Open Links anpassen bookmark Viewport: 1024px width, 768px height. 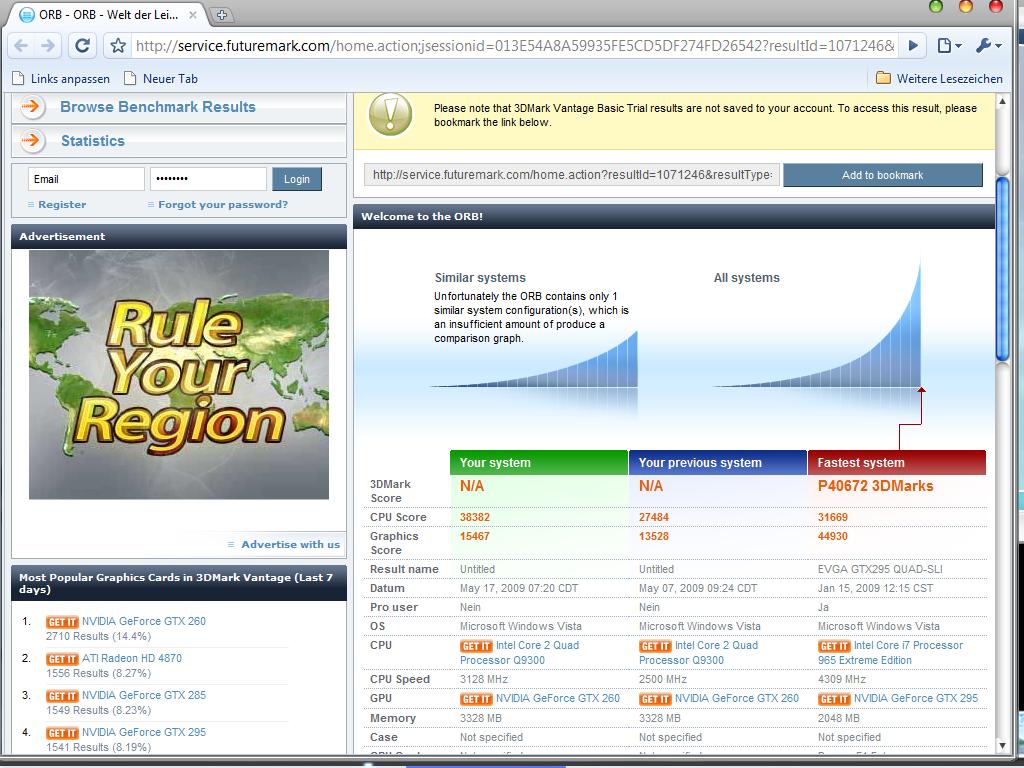[x=61, y=78]
